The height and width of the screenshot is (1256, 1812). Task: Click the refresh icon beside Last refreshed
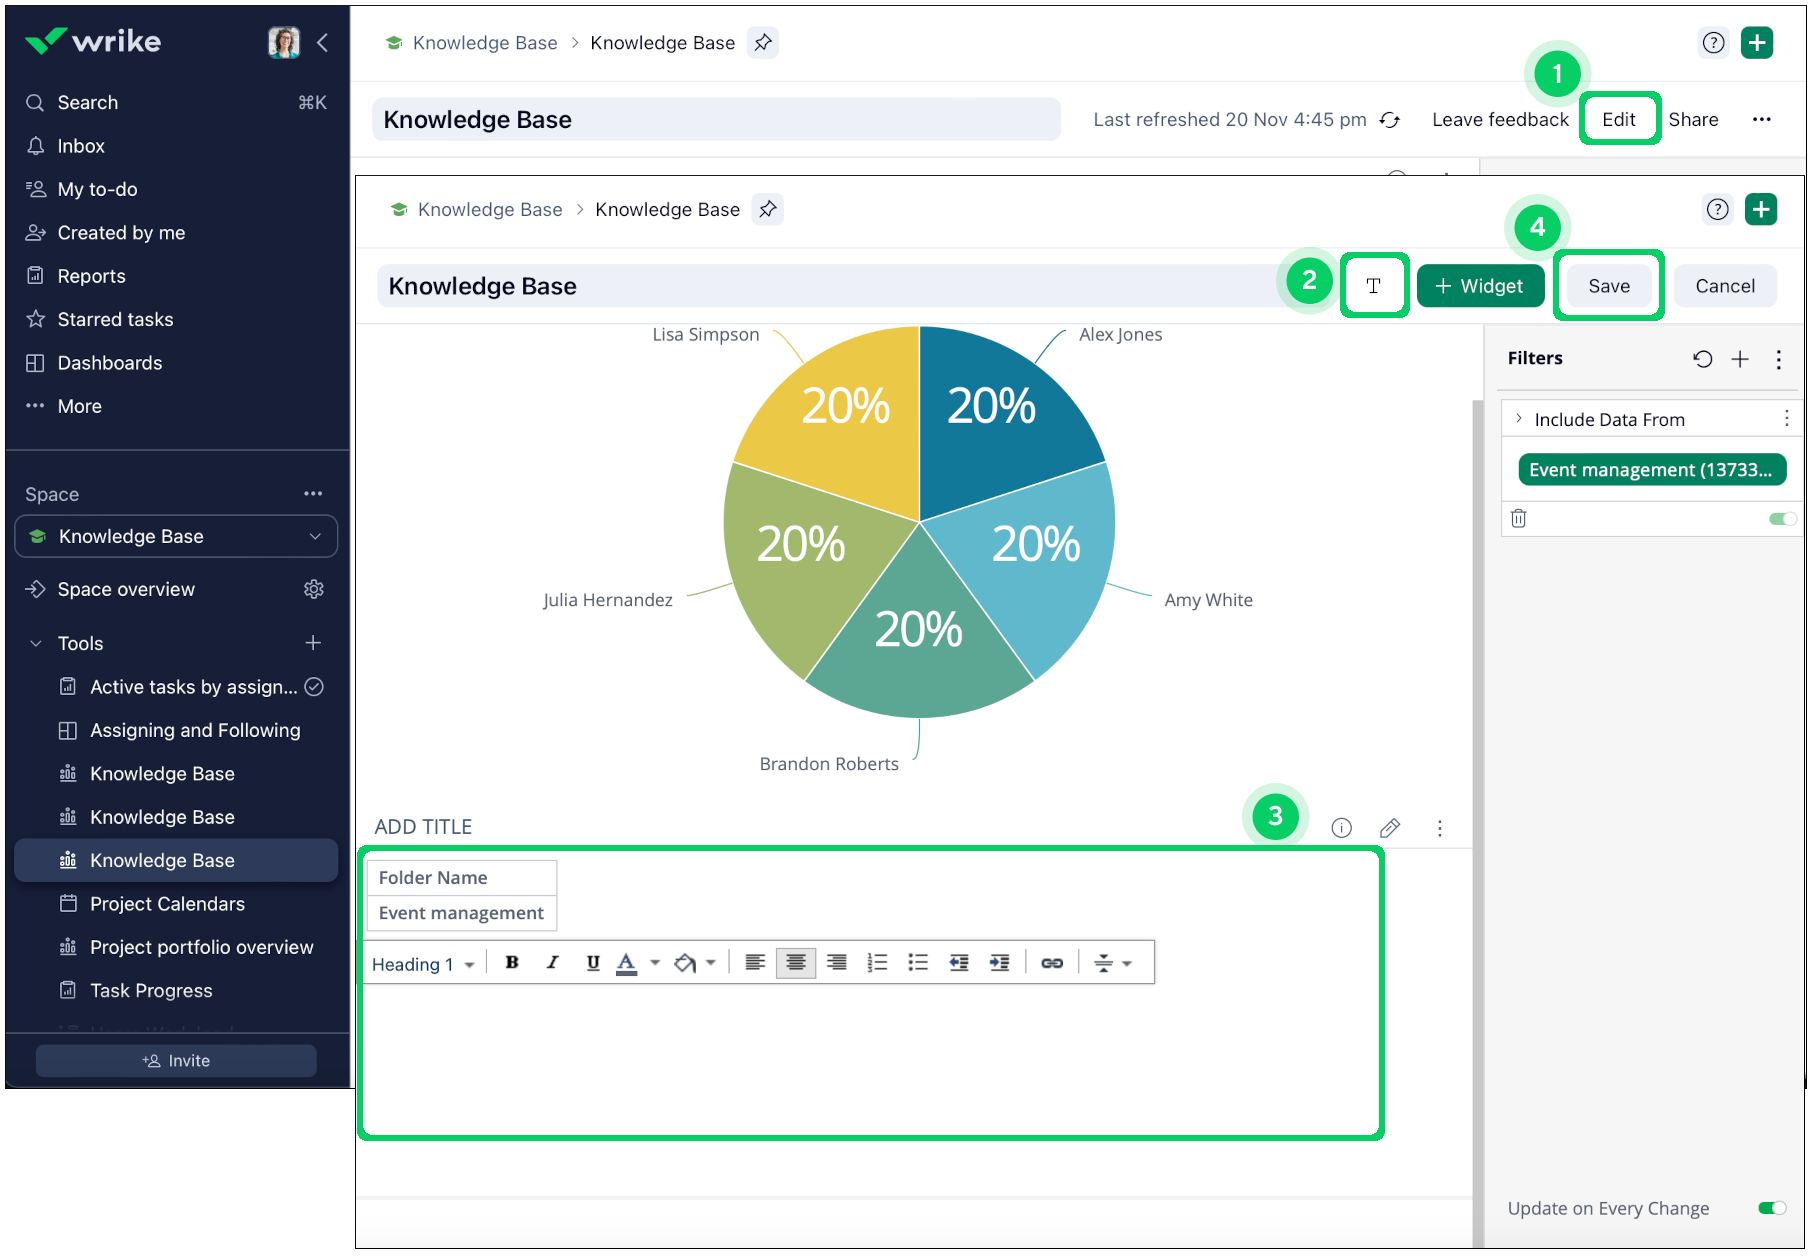1389,120
